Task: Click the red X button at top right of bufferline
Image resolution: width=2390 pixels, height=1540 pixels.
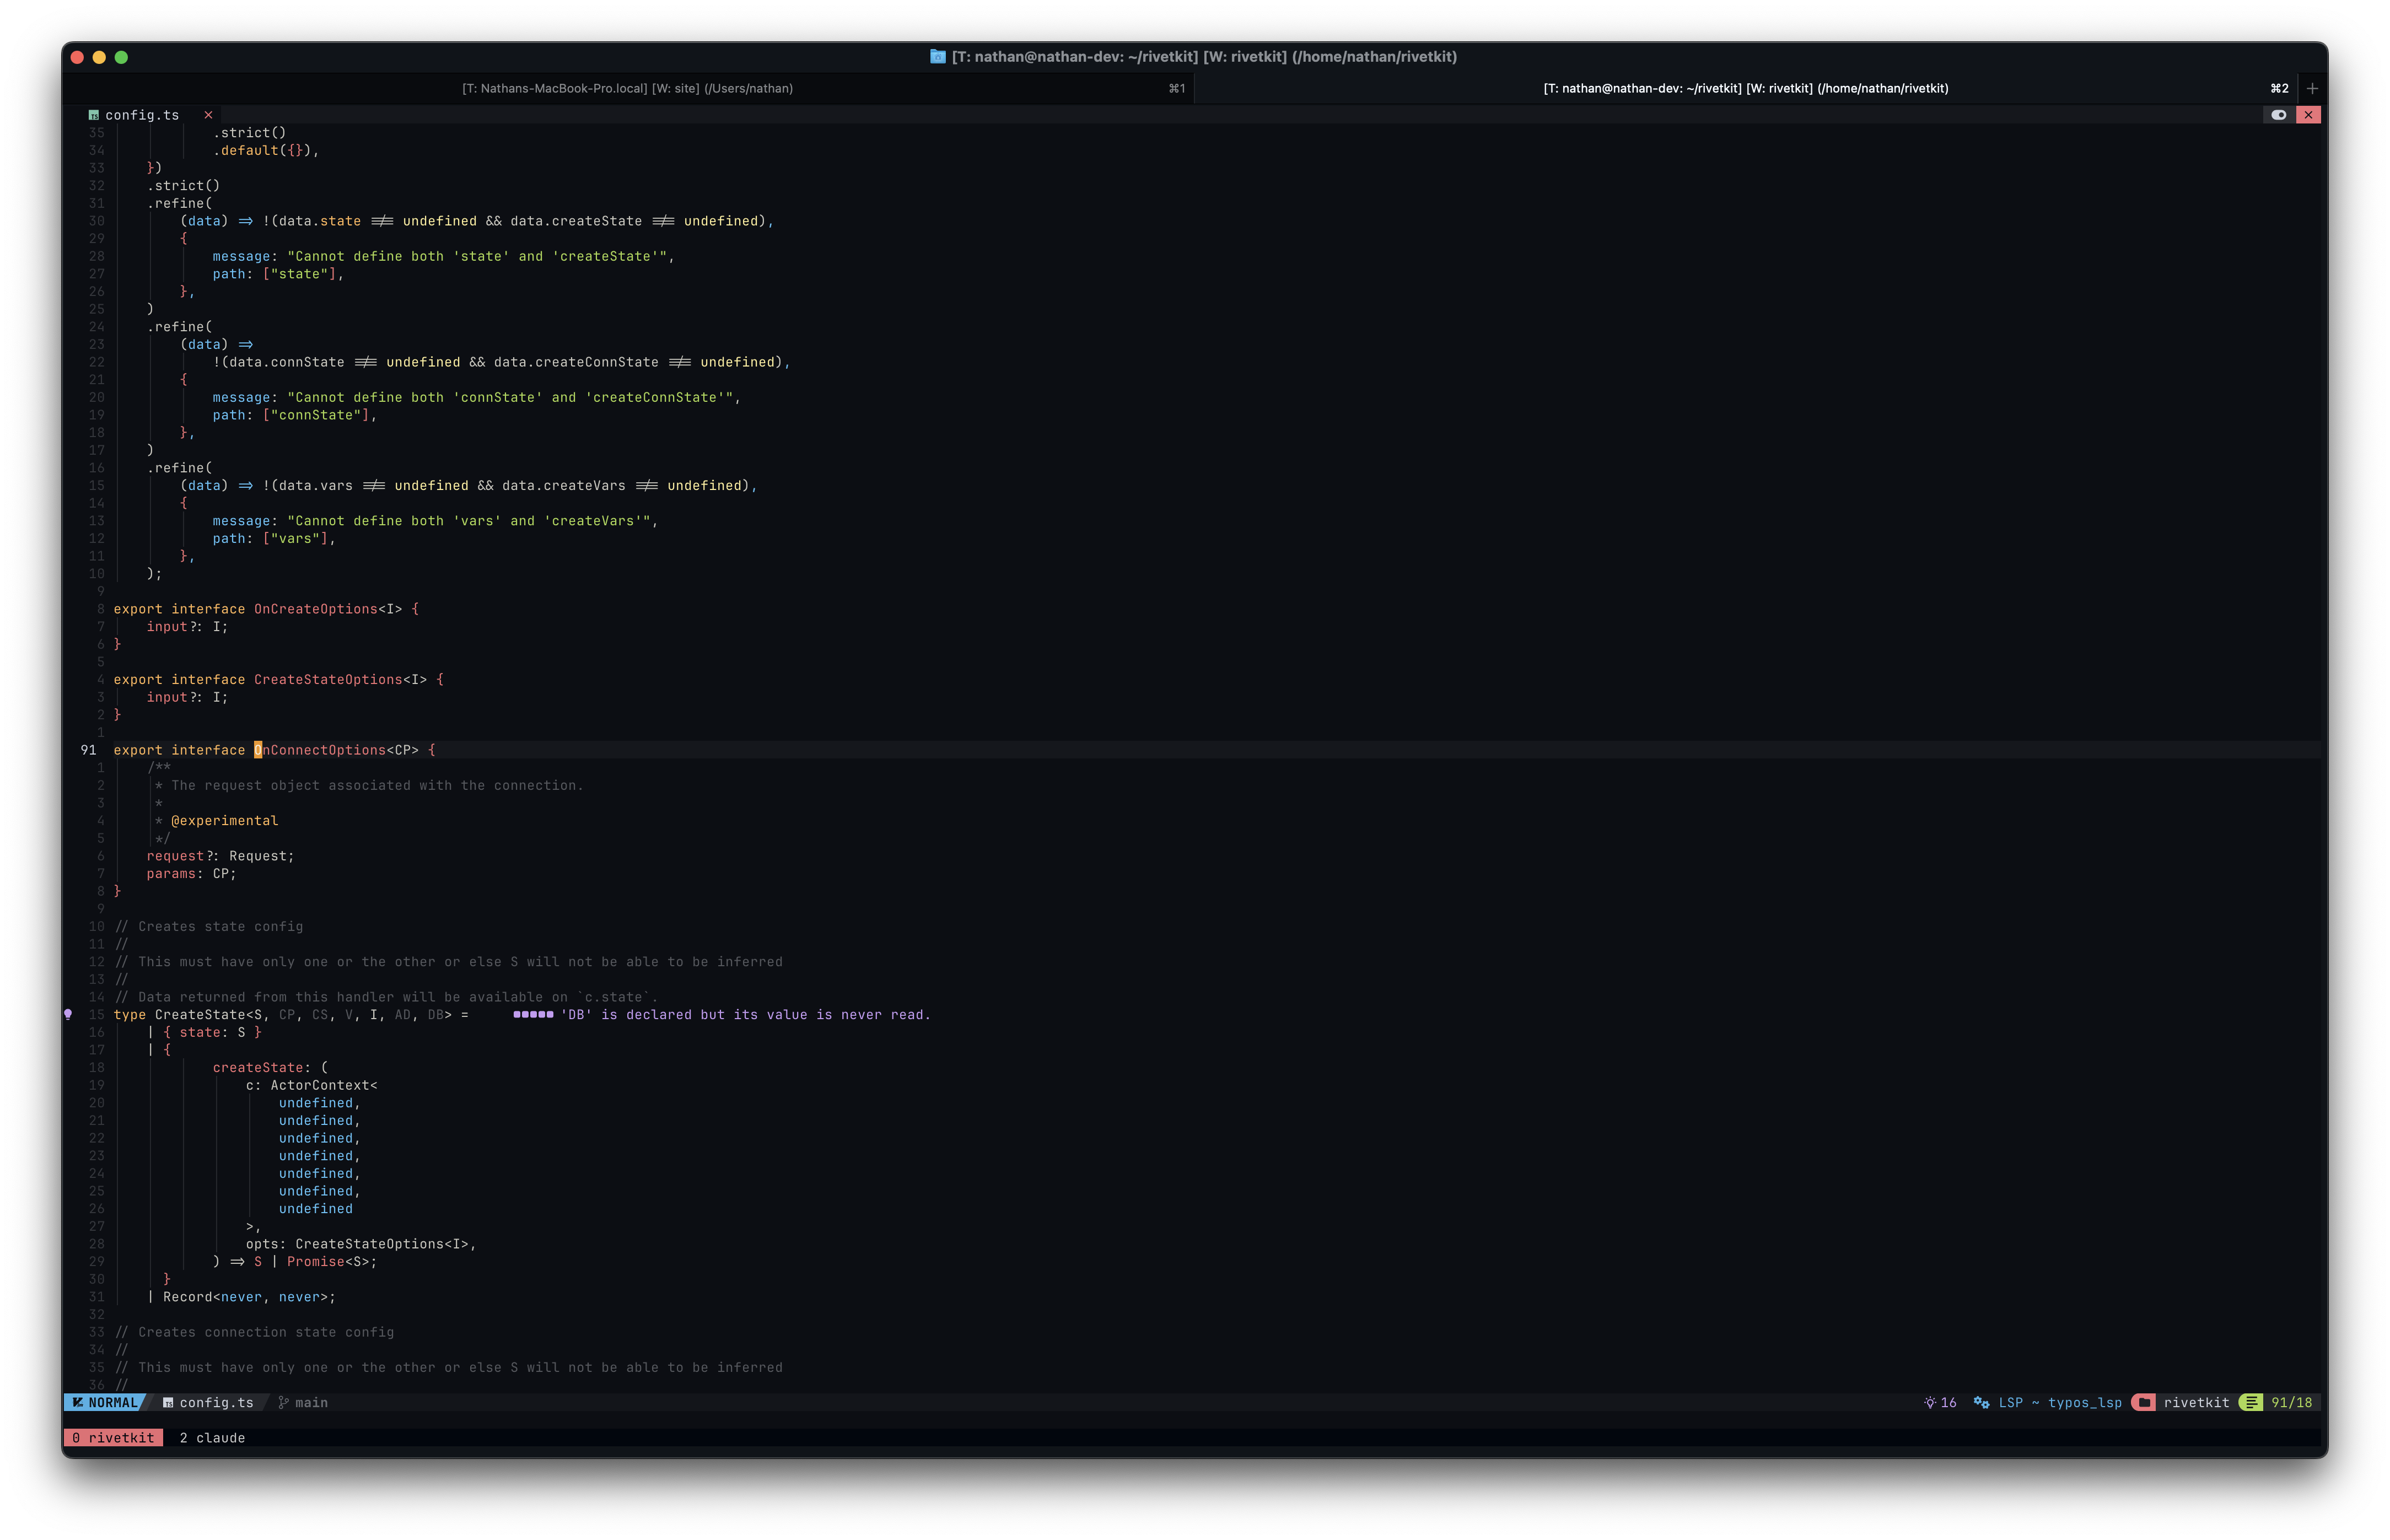Action: 2308,115
